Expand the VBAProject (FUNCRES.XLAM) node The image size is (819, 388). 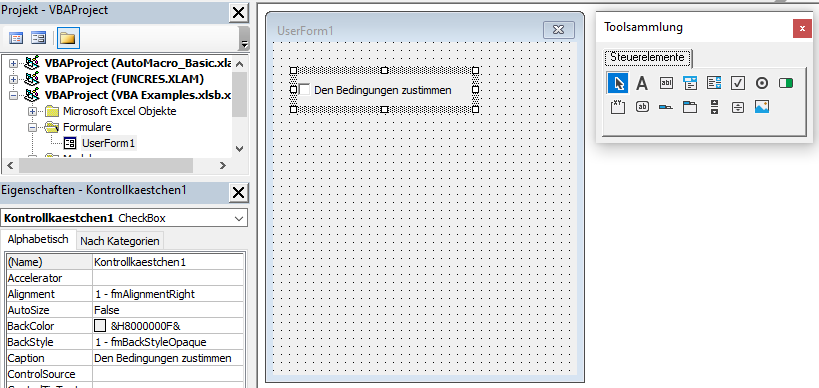[14, 79]
